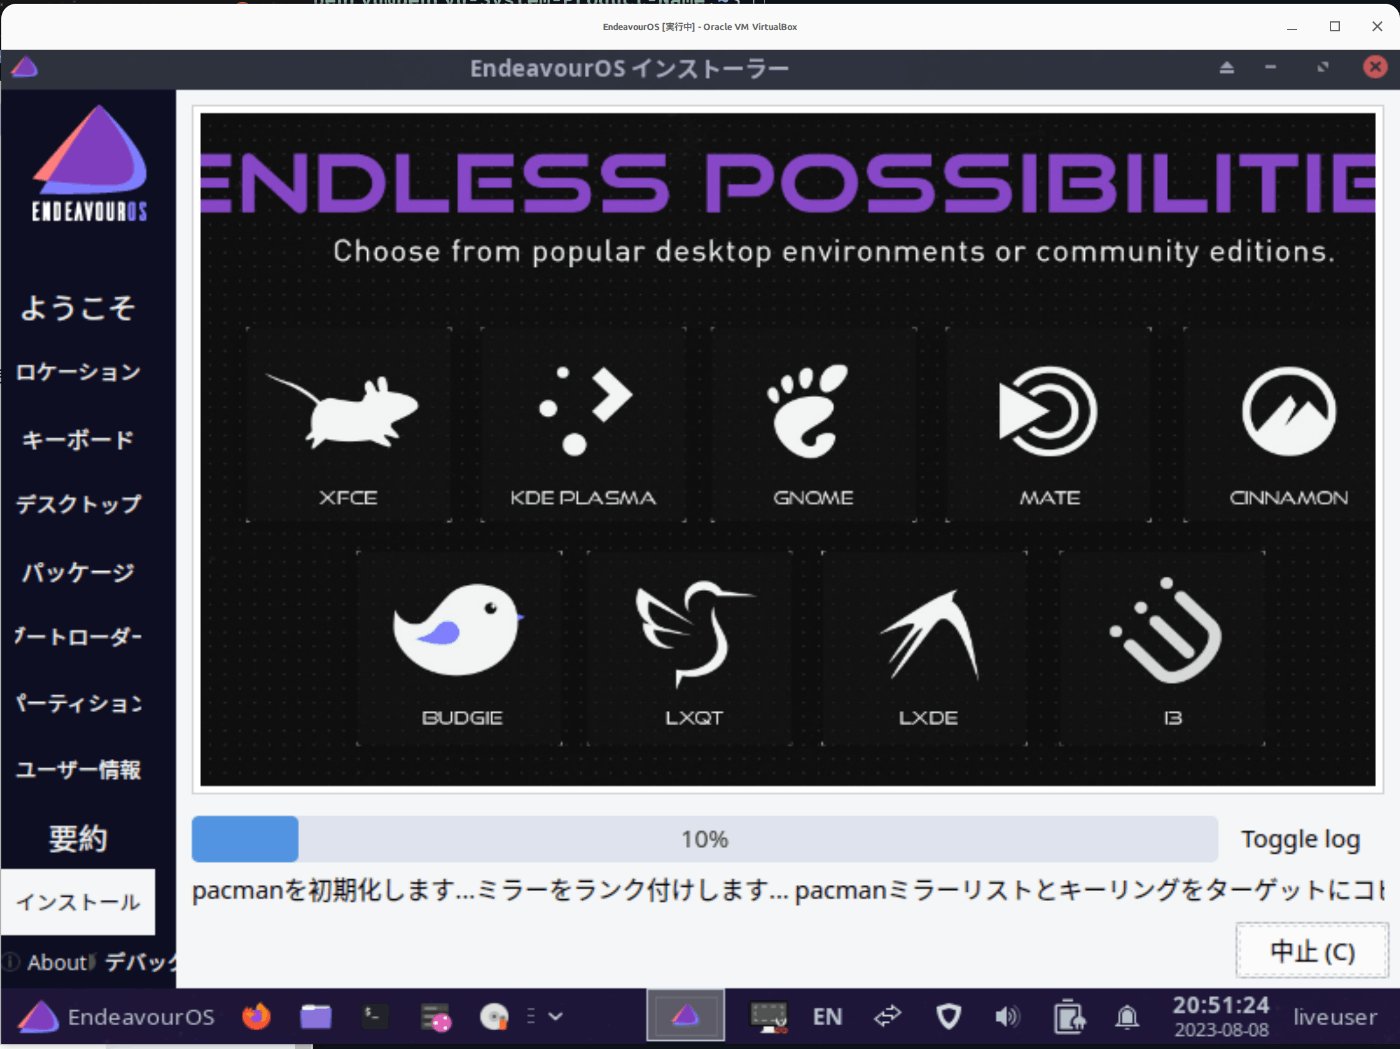Viewport: 1400px width, 1049px height.
Task: Select the キーボード step in sidebar
Action: [78, 439]
